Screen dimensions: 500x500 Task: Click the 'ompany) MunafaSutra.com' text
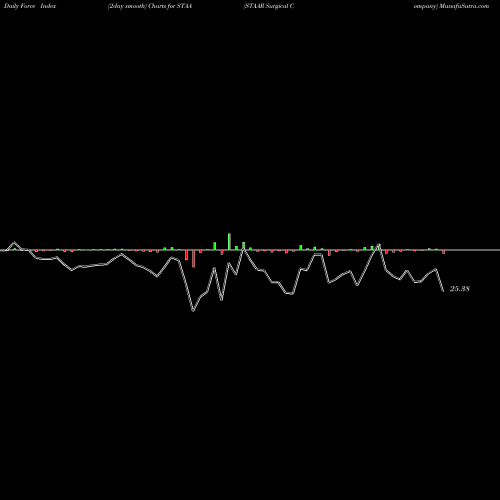pyautogui.click(x=452, y=6)
